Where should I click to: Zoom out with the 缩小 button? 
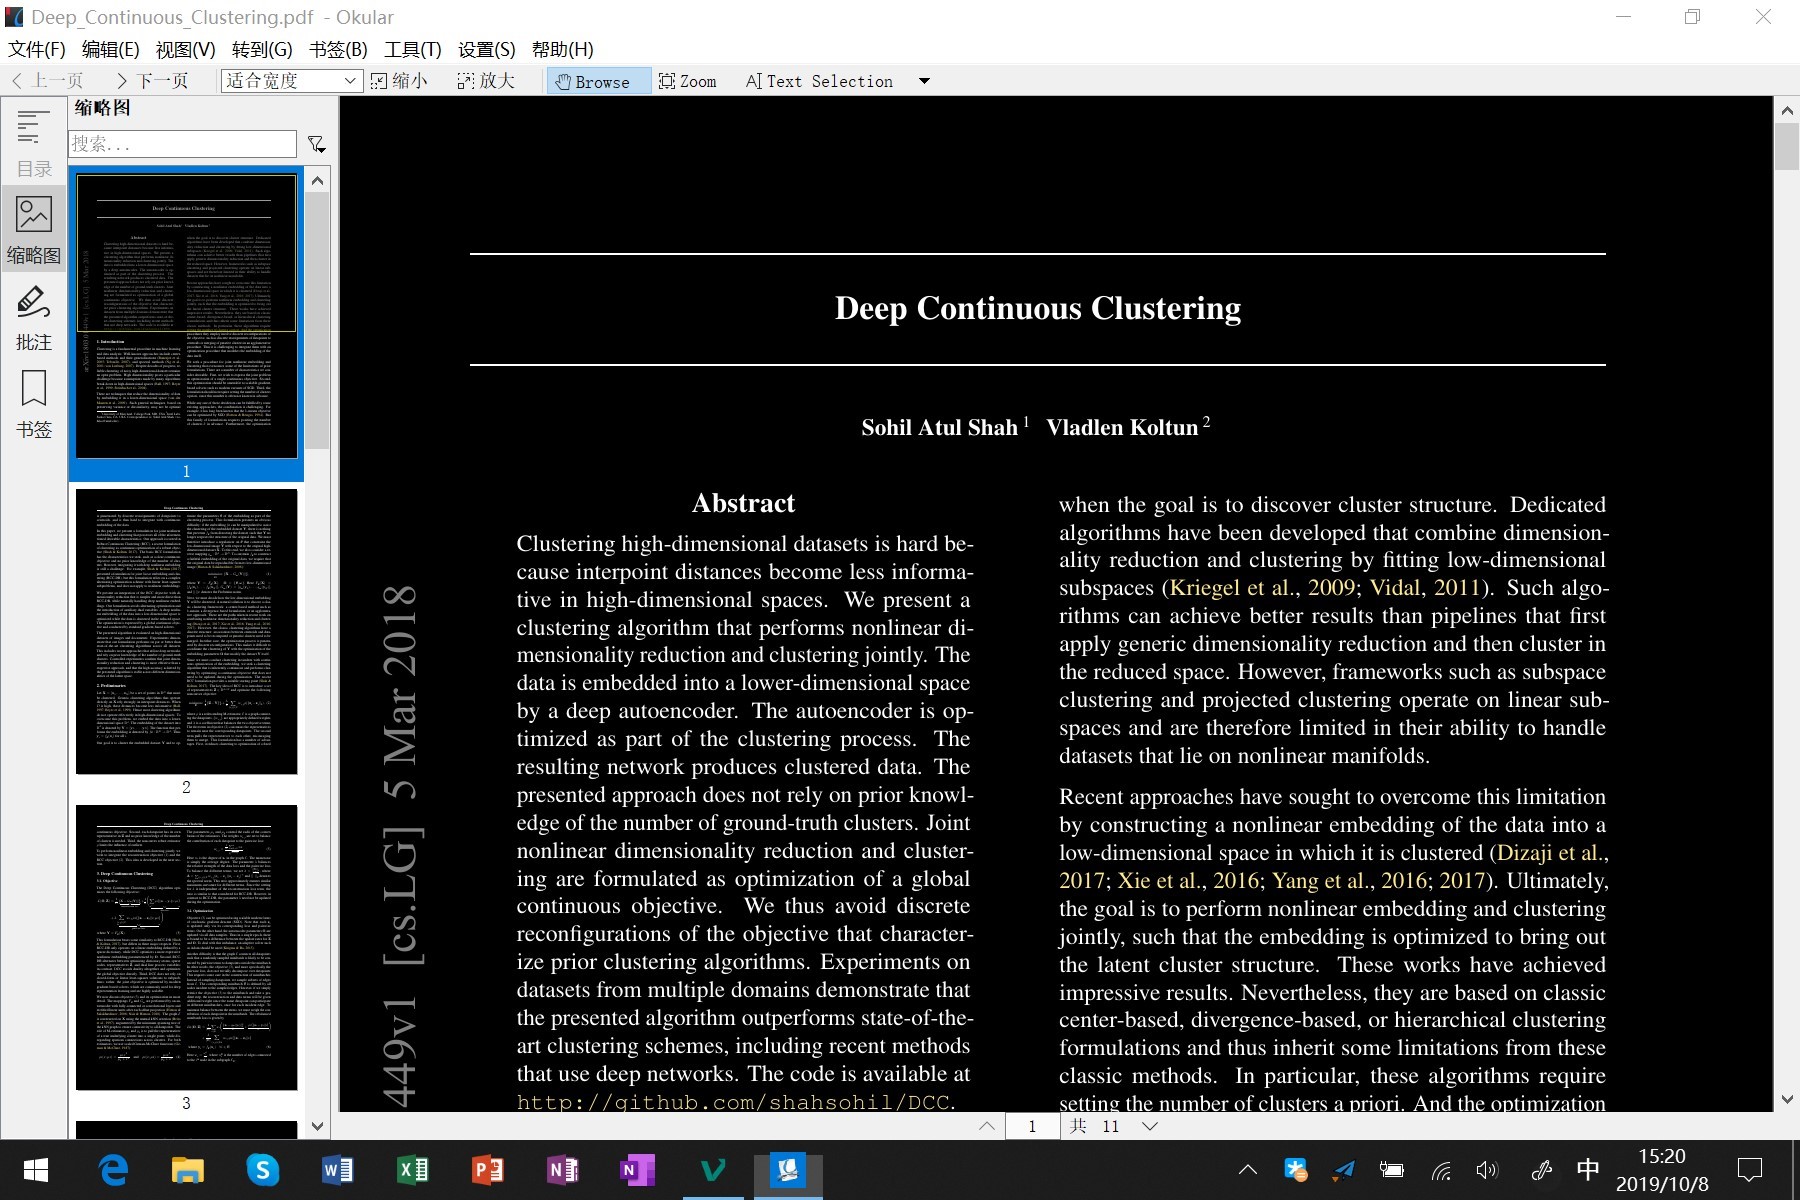click(399, 81)
